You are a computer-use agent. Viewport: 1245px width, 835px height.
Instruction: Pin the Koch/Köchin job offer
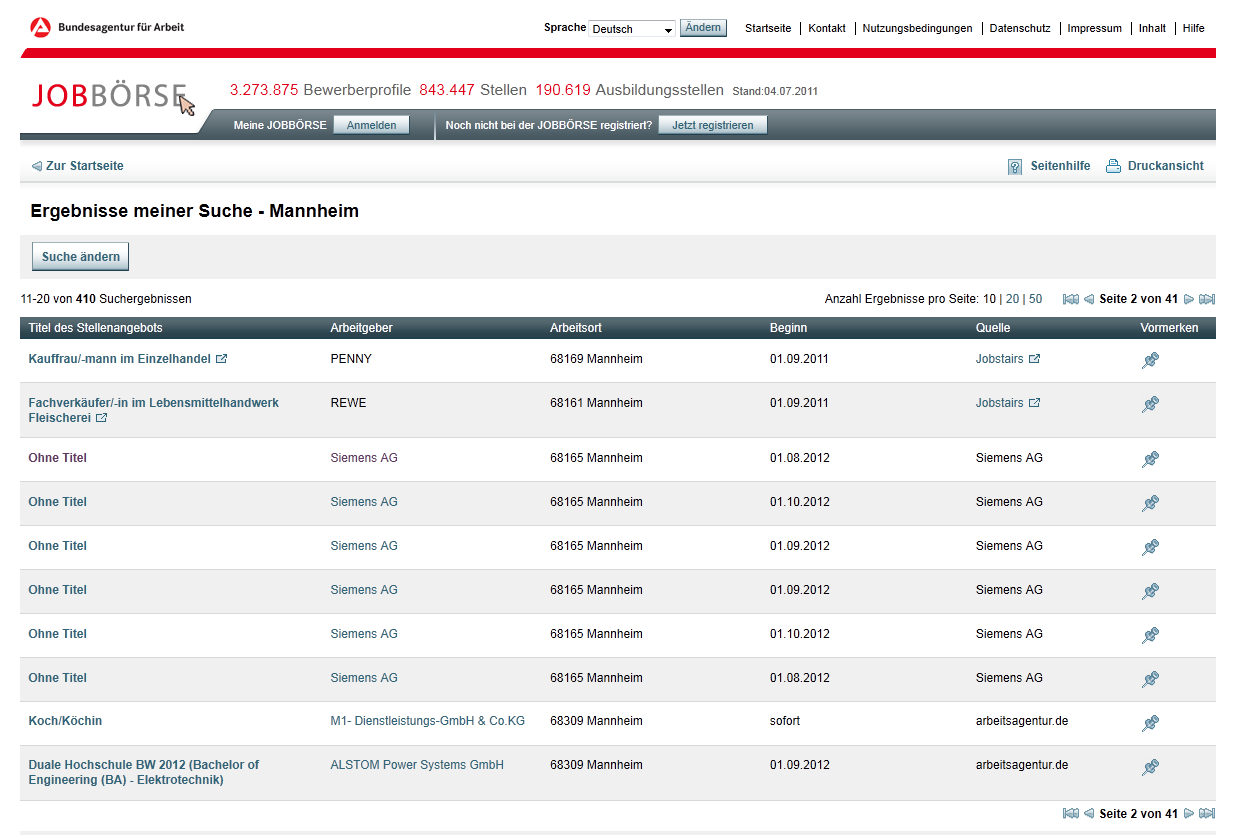(1150, 723)
